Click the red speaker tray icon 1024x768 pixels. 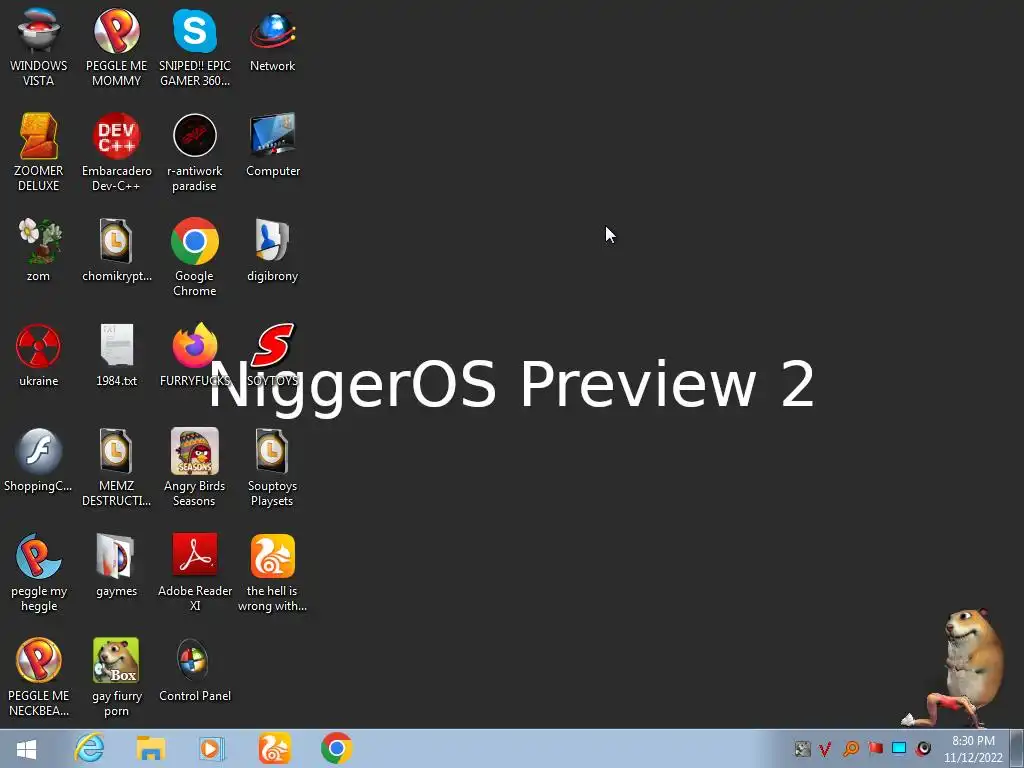[923, 748]
